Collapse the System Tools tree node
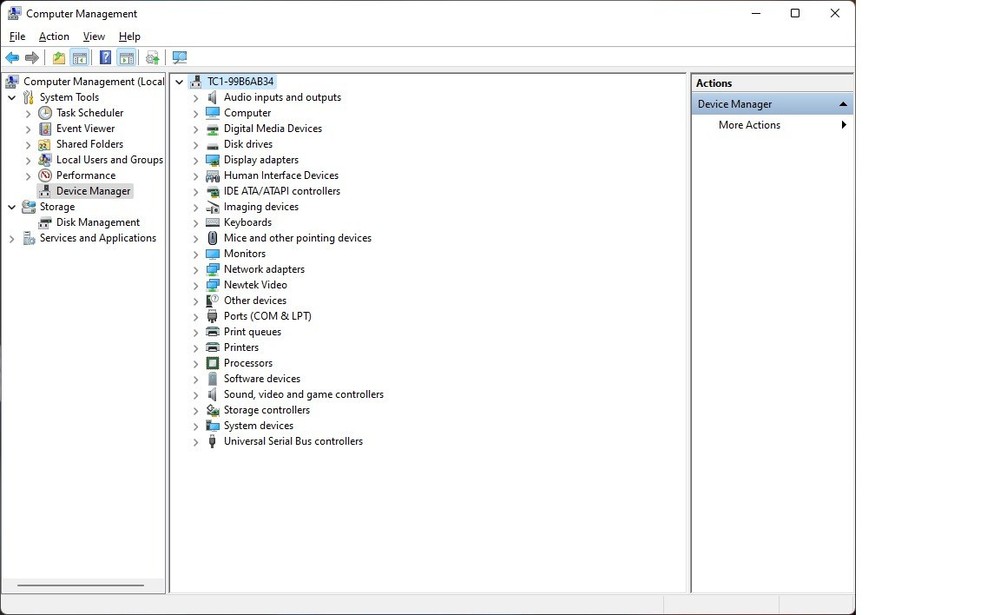The height and width of the screenshot is (615, 1000). pos(12,98)
